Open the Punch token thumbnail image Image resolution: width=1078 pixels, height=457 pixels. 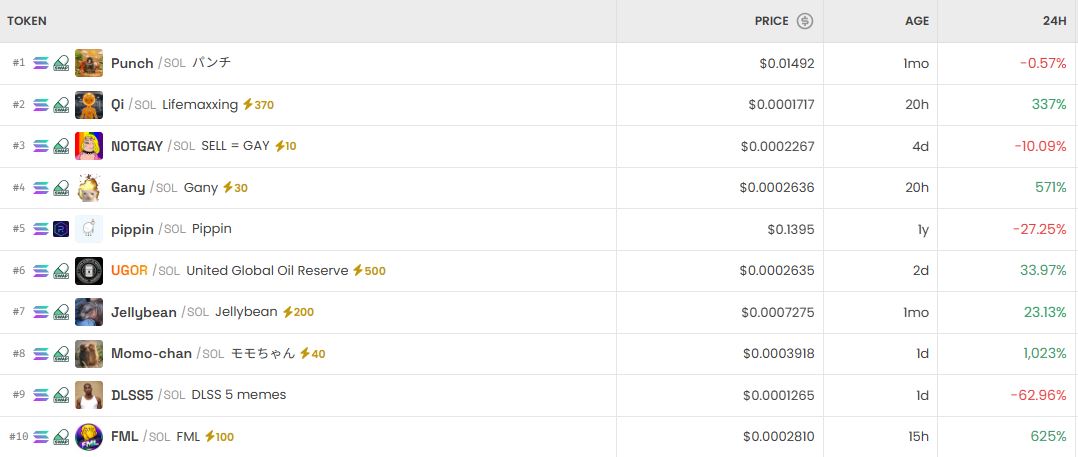point(89,63)
